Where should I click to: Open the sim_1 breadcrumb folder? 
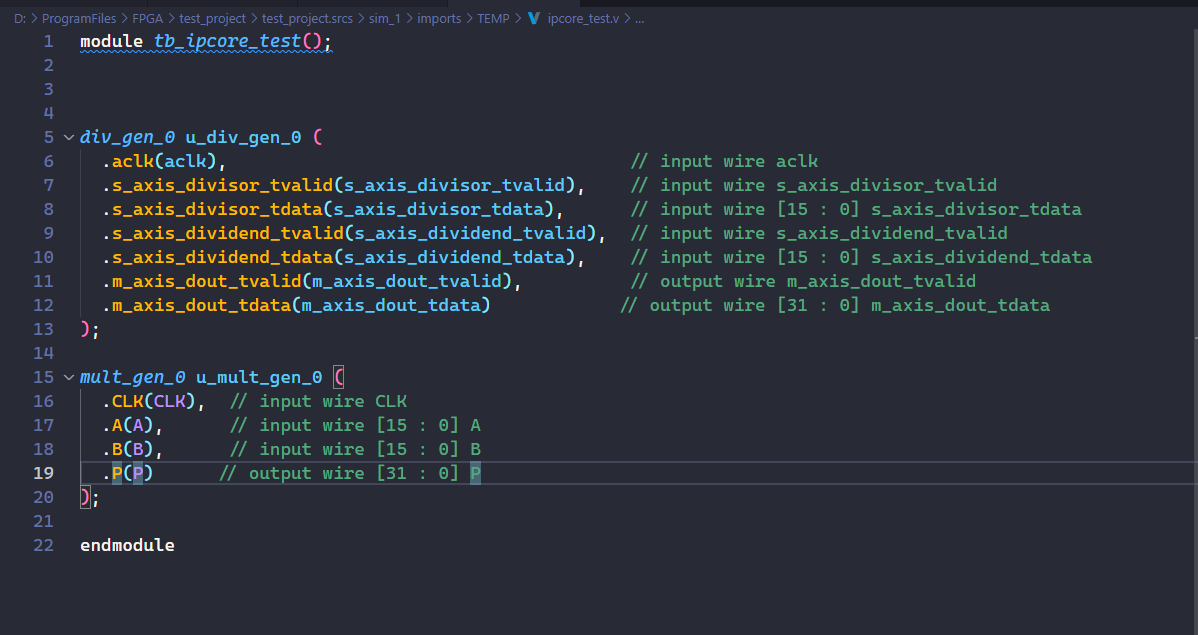[x=382, y=18]
